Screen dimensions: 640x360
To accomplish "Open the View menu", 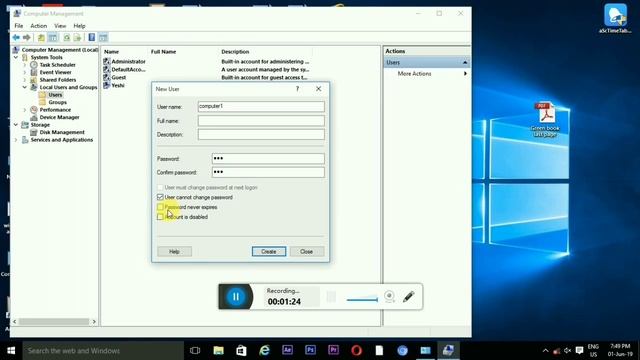I will pos(60,26).
